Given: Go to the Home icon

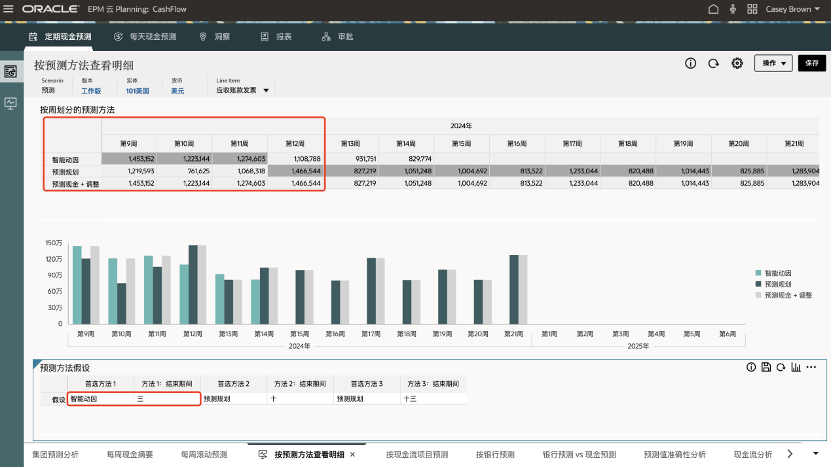Looking at the screenshot, I should pos(712,8).
